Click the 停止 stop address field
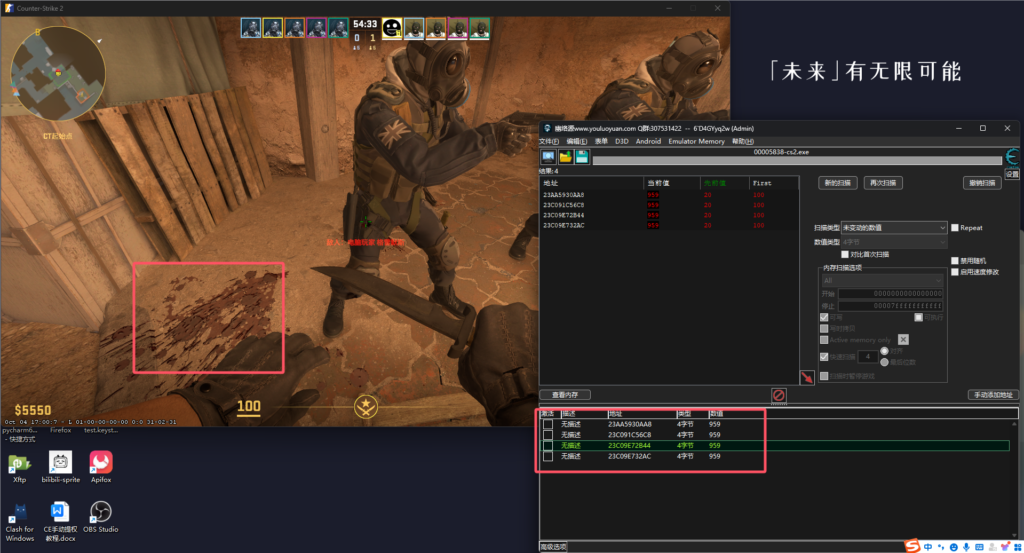Screen dimensions: 1024x553 click(891, 306)
